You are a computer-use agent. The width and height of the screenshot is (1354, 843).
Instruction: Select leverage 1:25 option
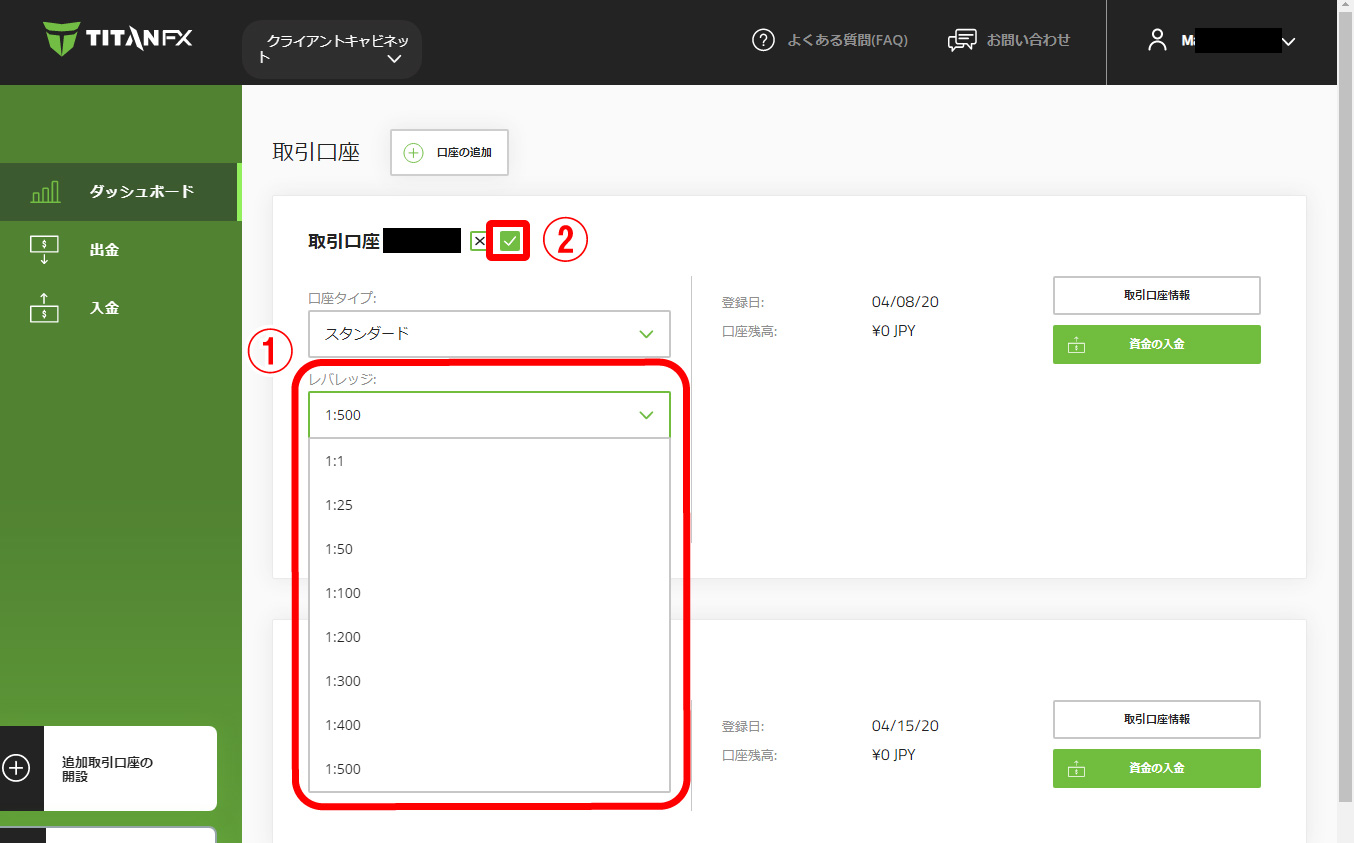[x=489, y=505]
